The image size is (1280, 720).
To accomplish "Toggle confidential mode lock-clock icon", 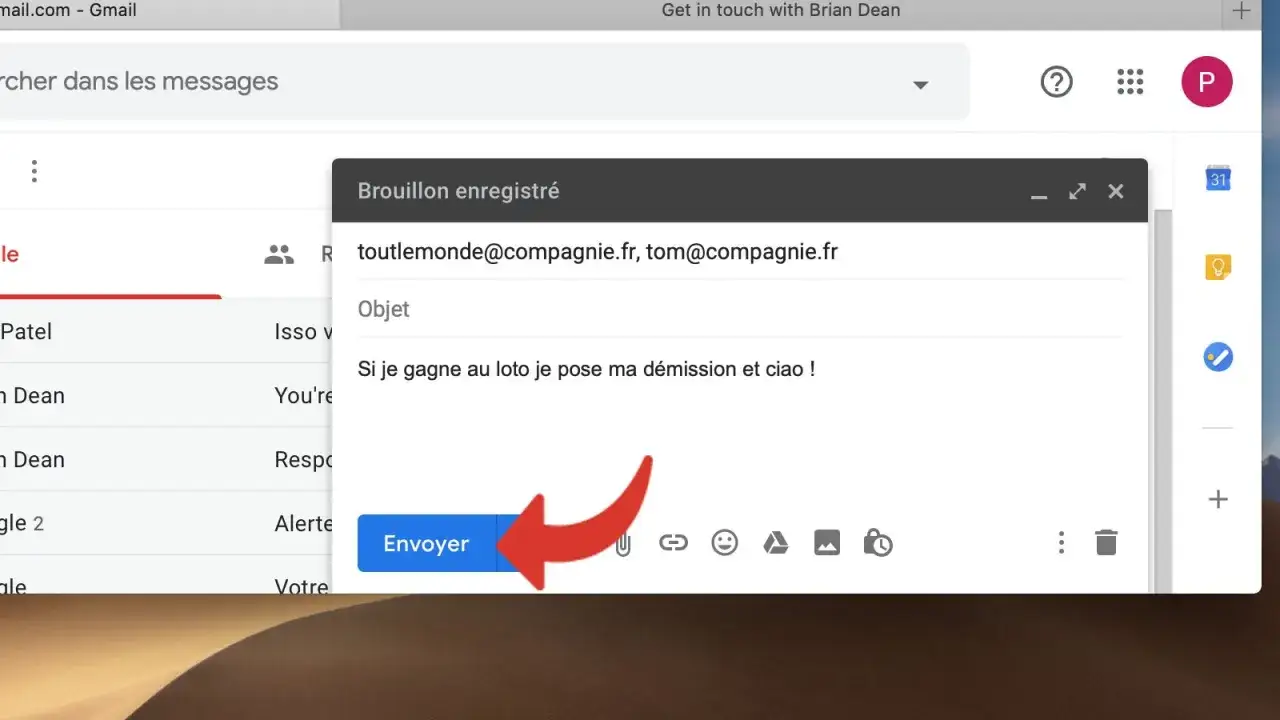I will [x=878, y=543].
